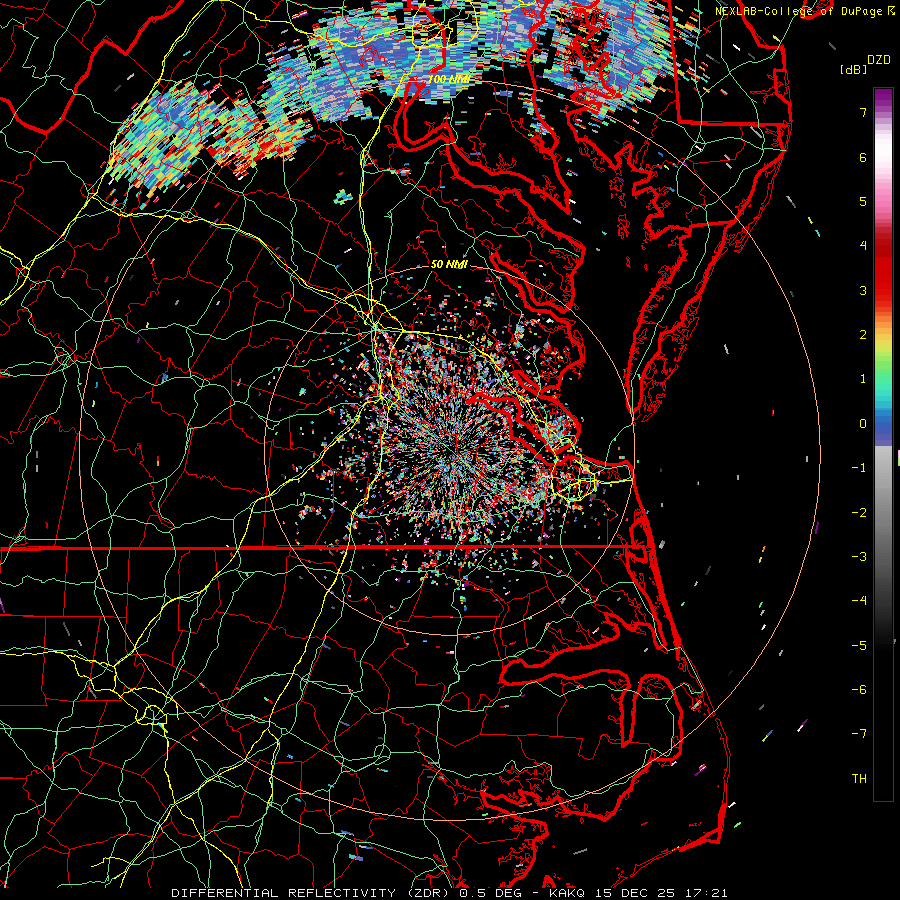Select the 7 dB scale label
This screenshot has height=900, width=900.
(863, 112)
